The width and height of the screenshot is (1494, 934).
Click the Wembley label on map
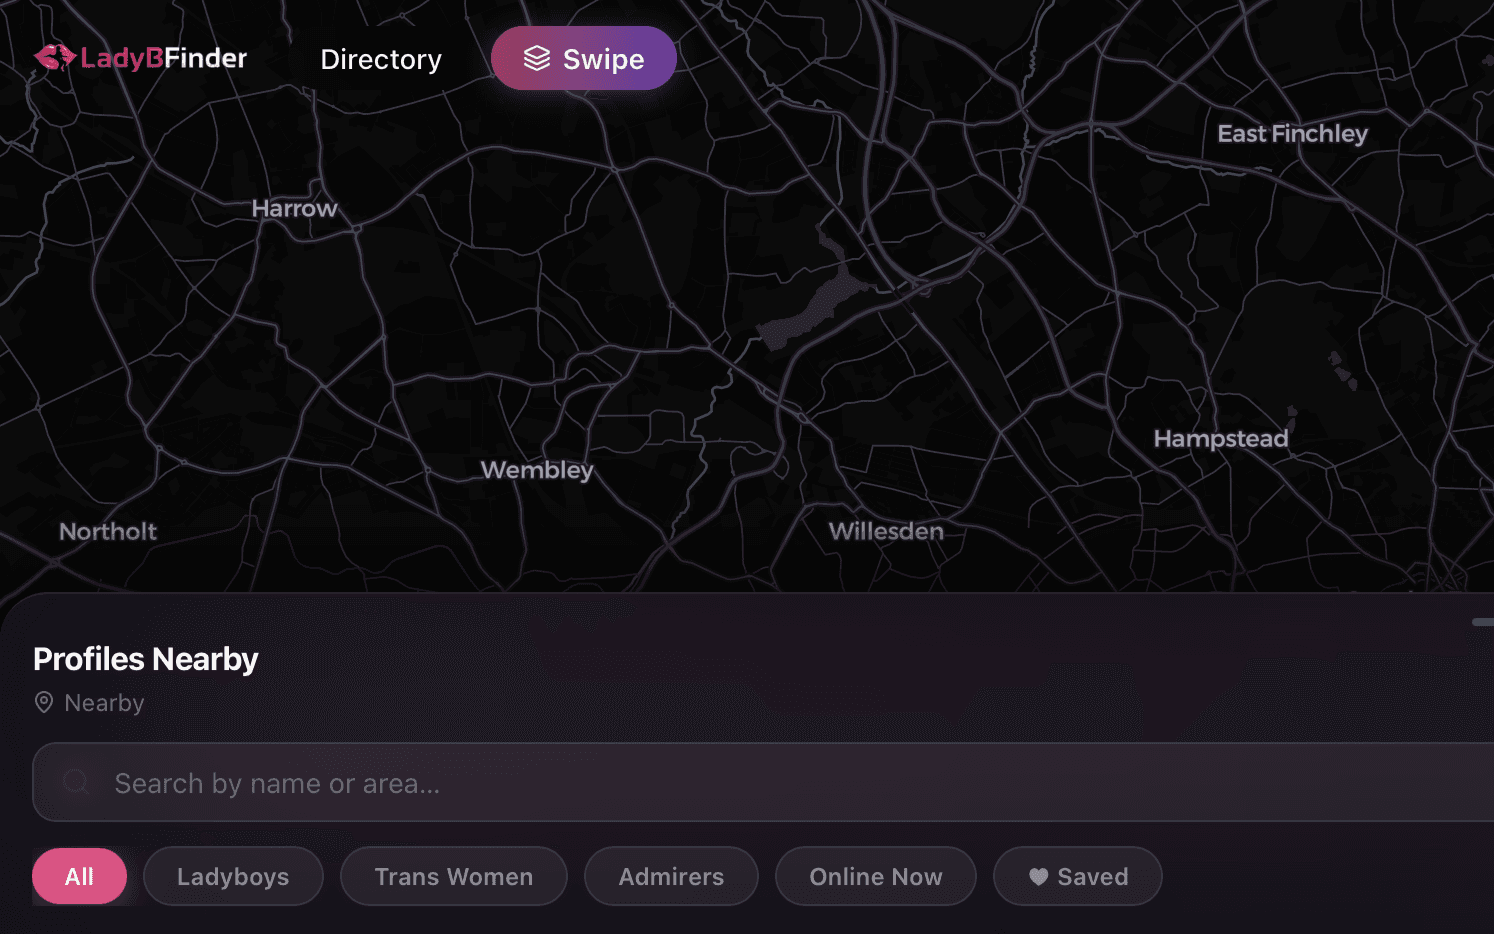537,470
